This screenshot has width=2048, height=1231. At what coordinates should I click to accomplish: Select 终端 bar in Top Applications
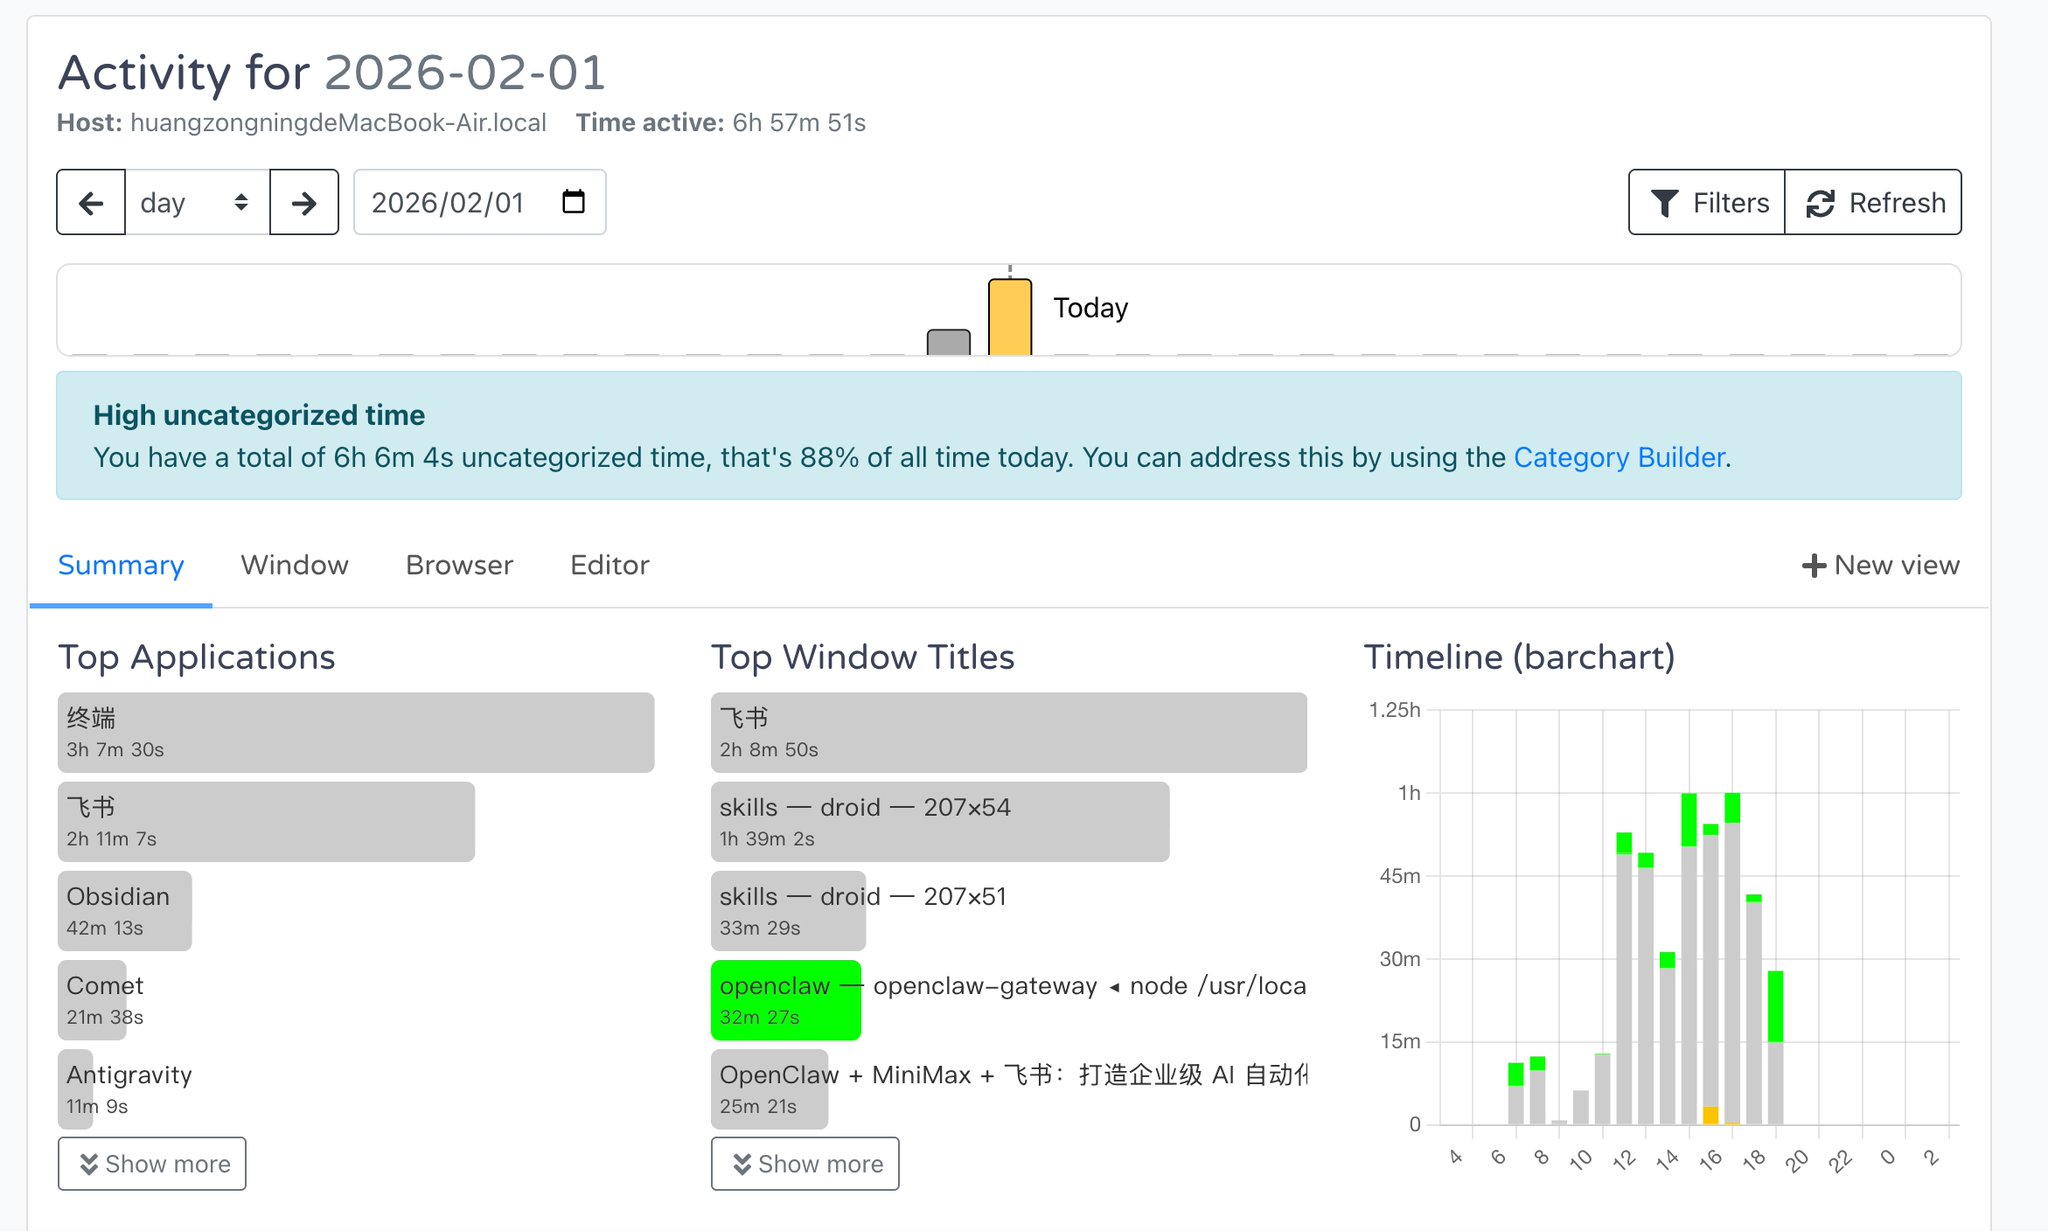click(x=356, y=732)
